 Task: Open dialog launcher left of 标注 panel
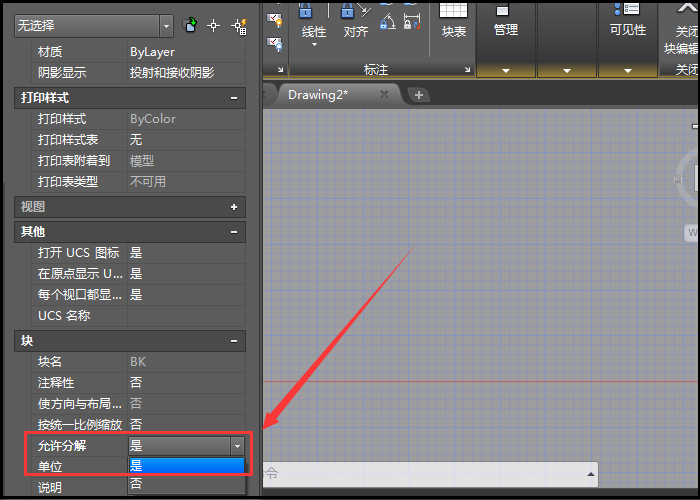[280, 70]
